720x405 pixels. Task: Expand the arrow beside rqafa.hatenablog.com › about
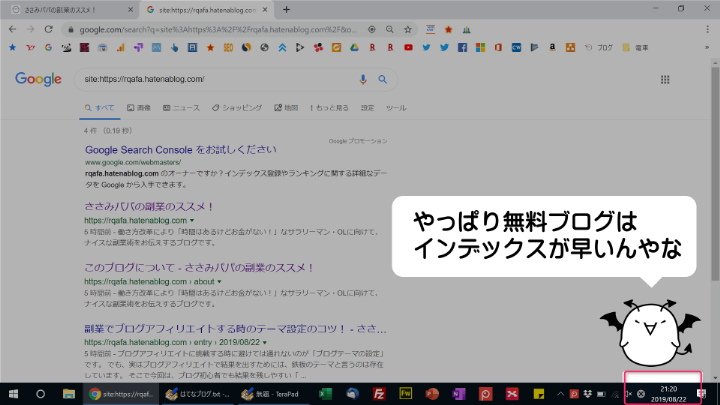click(219, 281)
